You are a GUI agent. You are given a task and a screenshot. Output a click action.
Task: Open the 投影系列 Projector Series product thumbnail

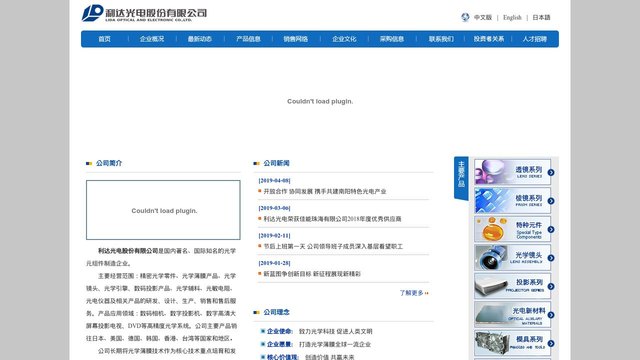(512, 287)
